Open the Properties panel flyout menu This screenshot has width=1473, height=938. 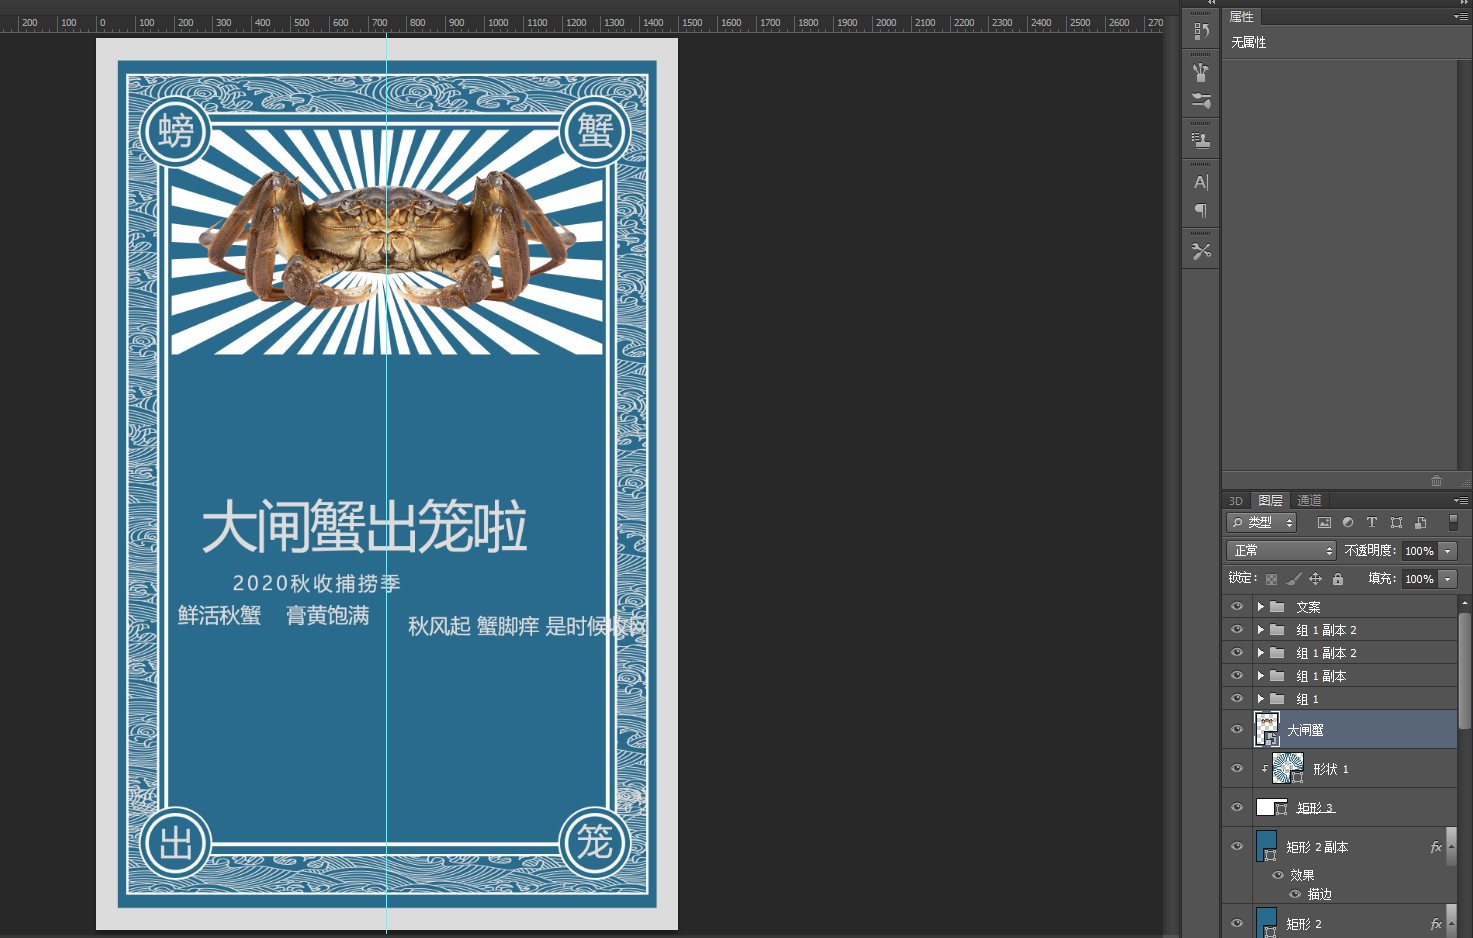(1461, 17)
